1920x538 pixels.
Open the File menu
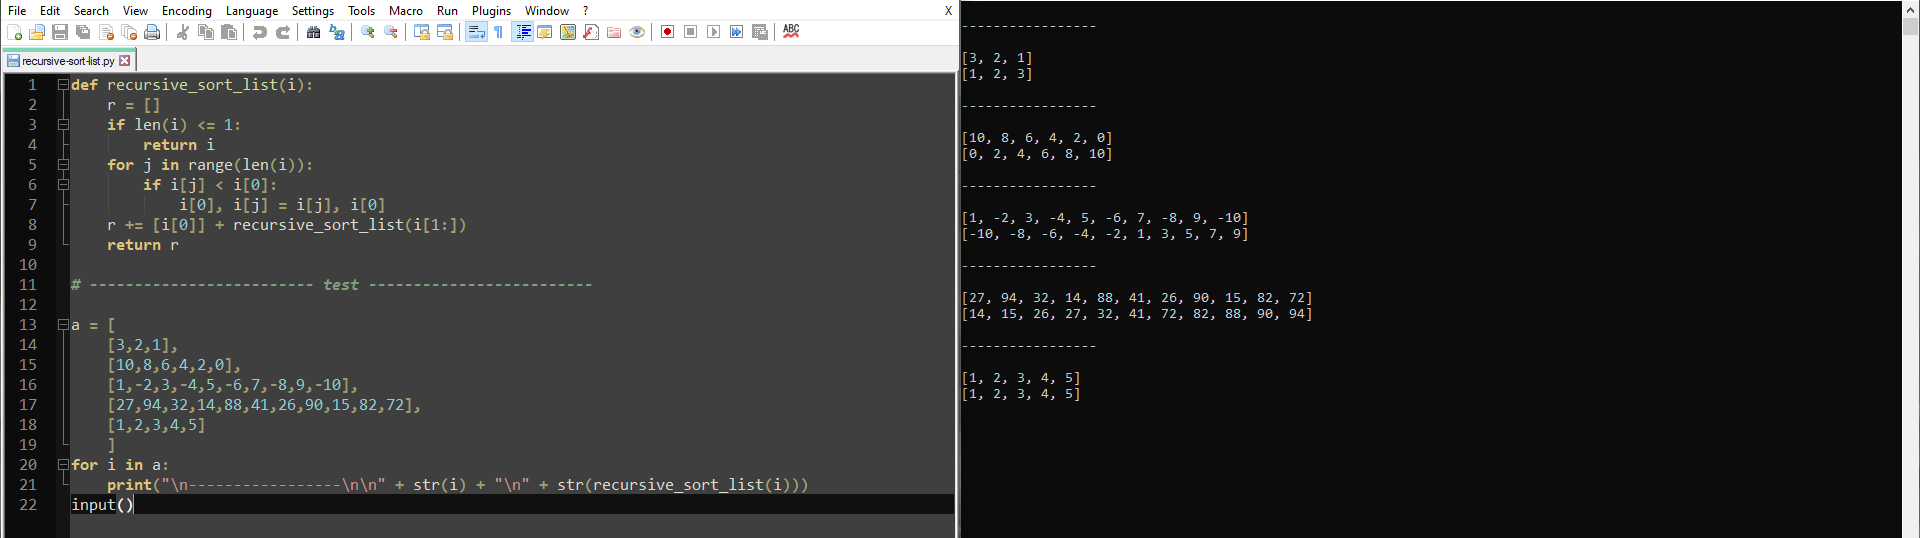[x=17, y=11]
